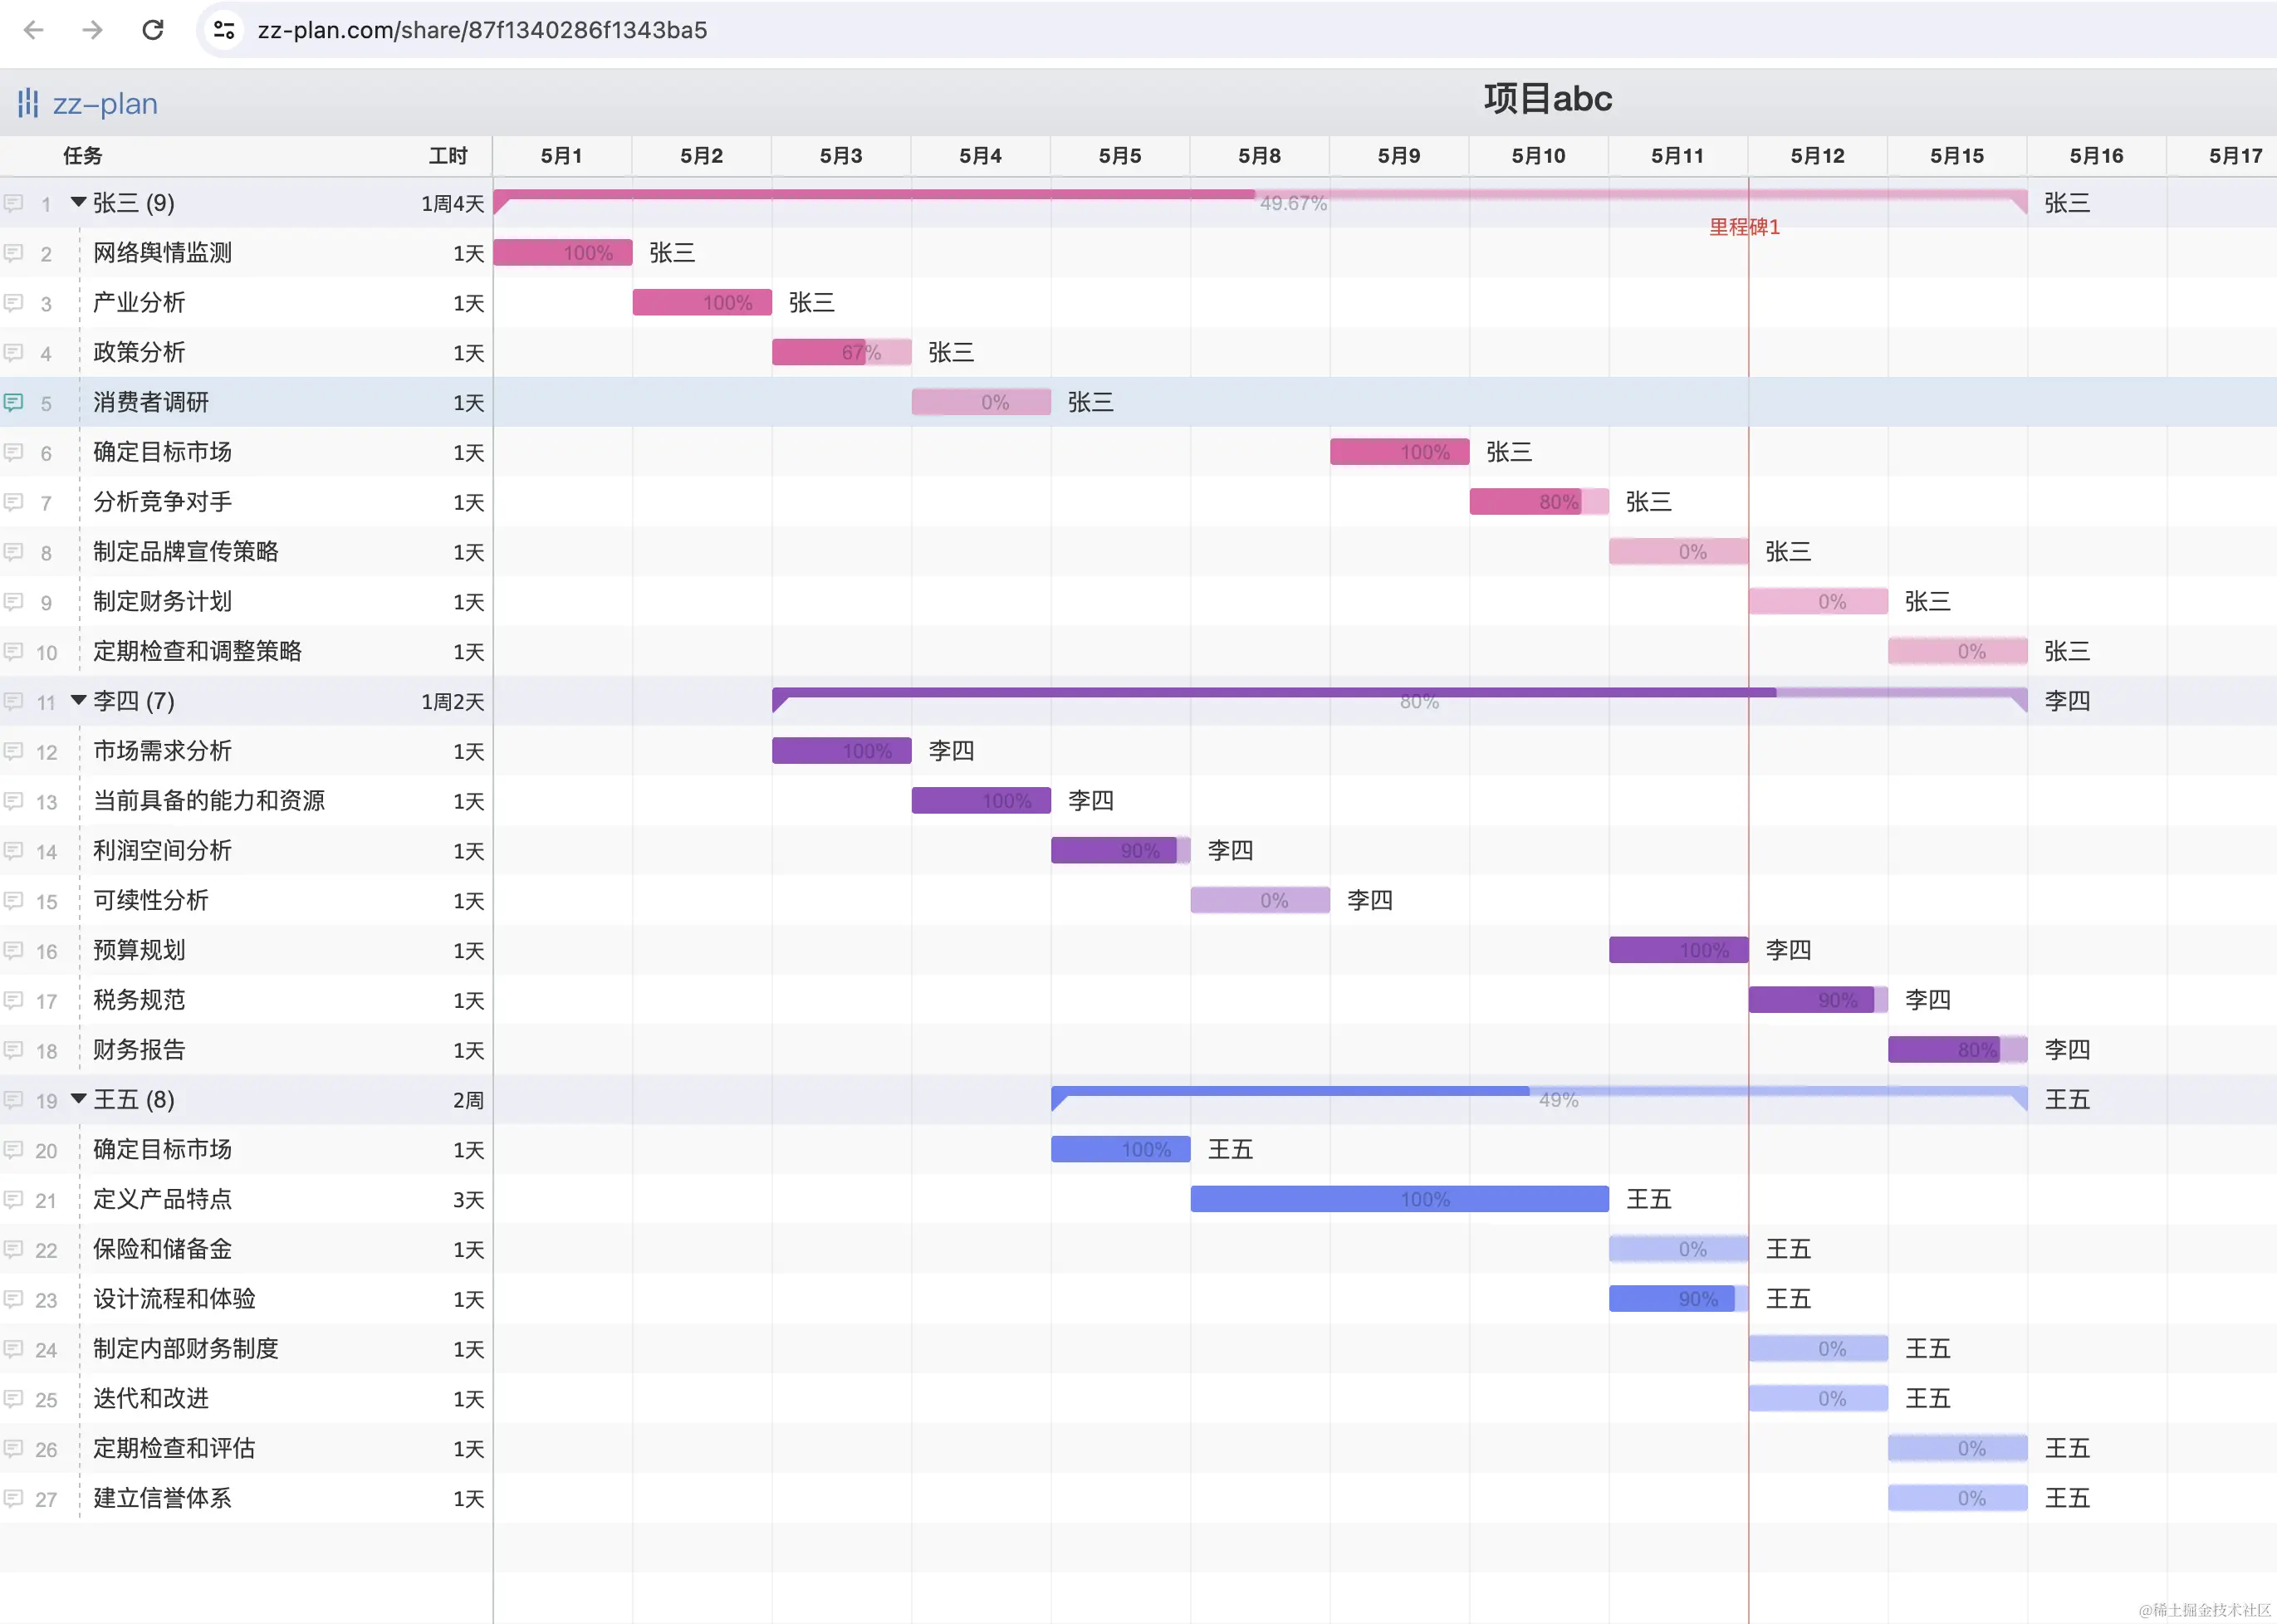Select the 政策分析 task name

click(x=139, y=352)
